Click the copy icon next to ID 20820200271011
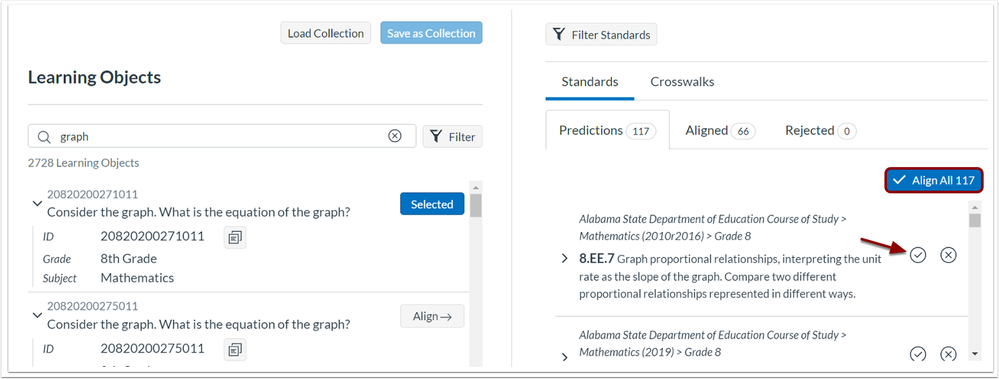The height and width of the screenshot is (379, 999). point(234,238)
